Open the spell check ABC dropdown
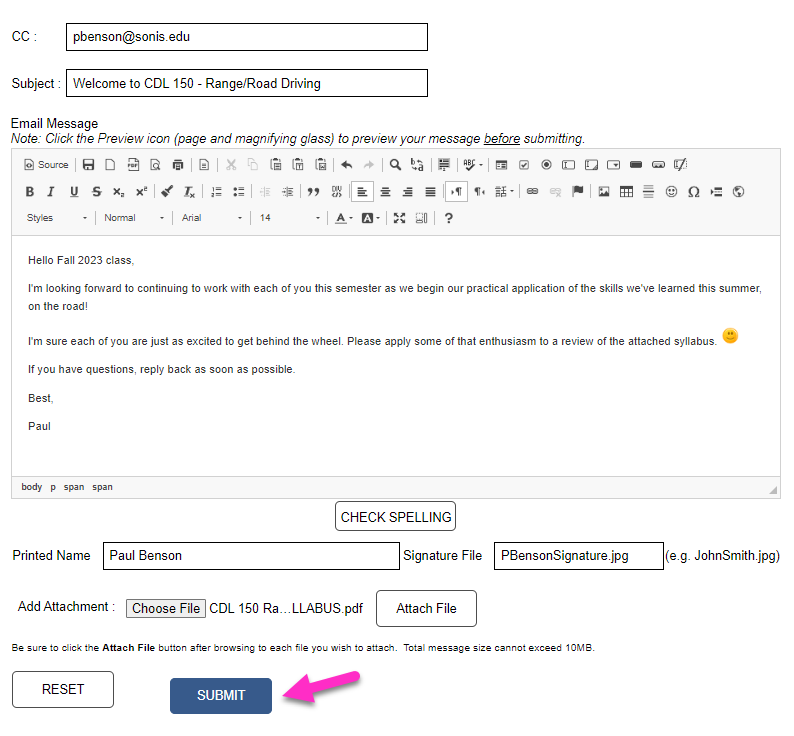This screenshot has width=794, height=736. [x=473, y=165]
